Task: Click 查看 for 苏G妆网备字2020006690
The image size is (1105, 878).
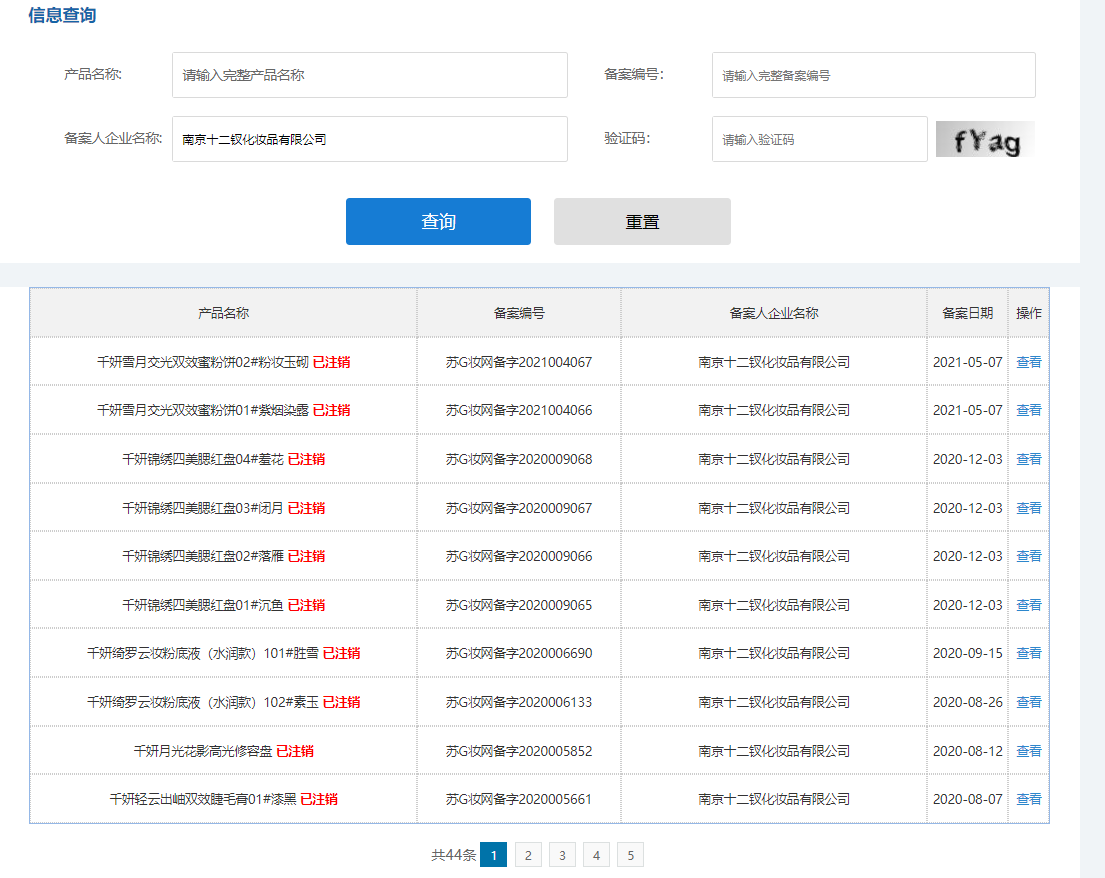Action: [1028, 653]
